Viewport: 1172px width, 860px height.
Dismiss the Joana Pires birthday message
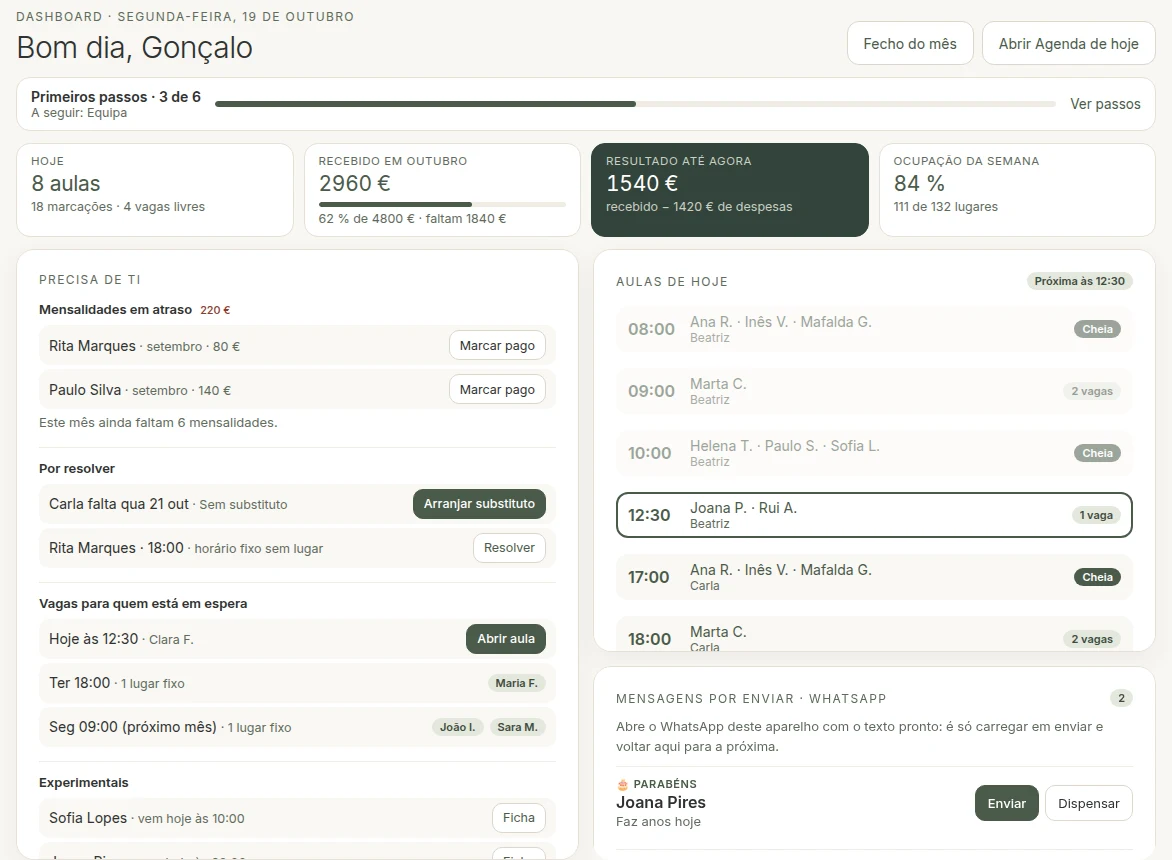pos(1088,803)
